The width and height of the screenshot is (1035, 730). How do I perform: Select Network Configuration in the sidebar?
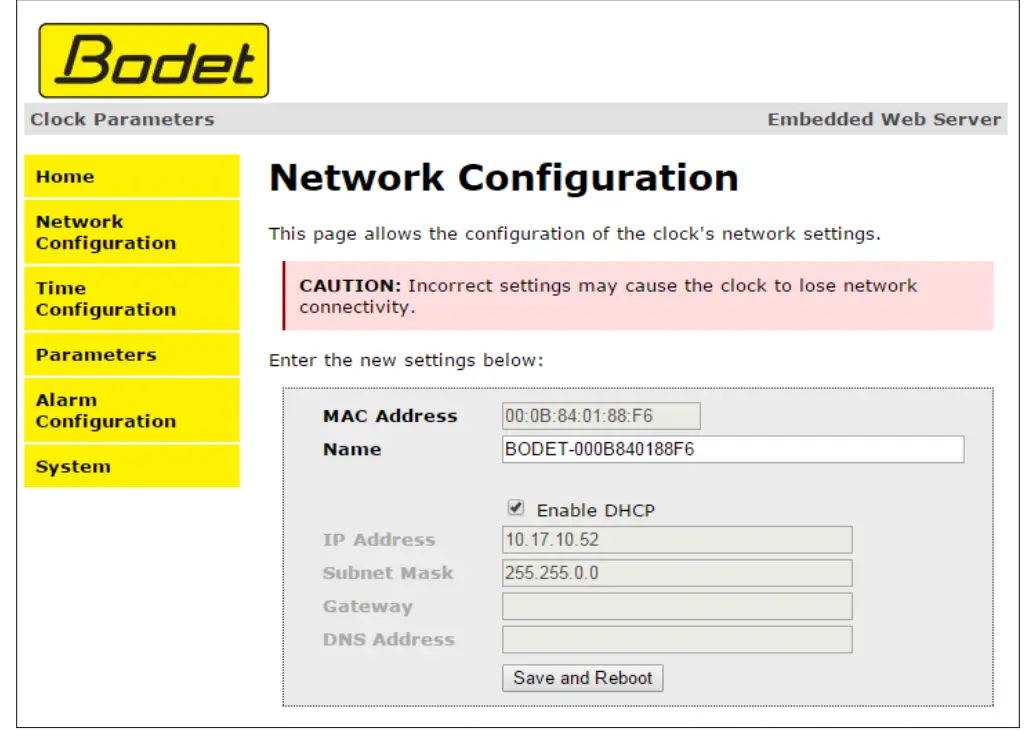click(131, 232)
